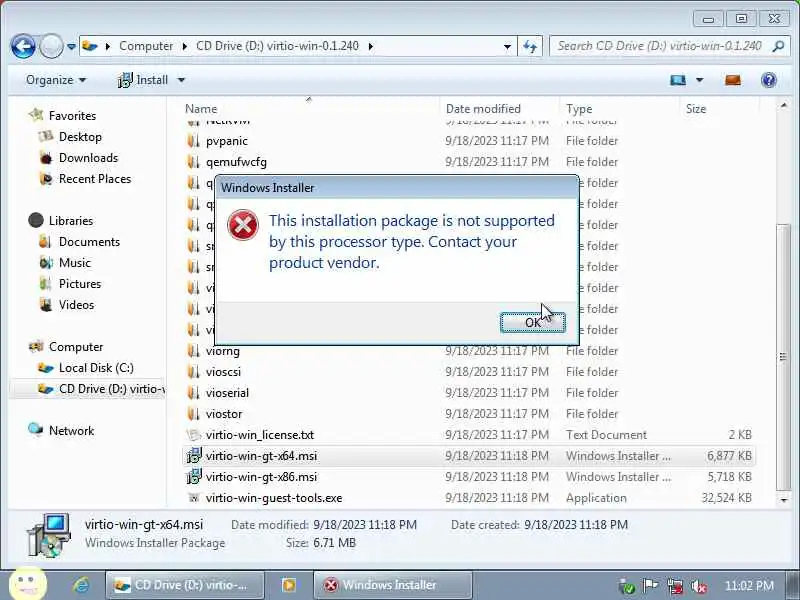Click the search magnifier icon
This screenshot has height=600, width=800.
point(779,46)
